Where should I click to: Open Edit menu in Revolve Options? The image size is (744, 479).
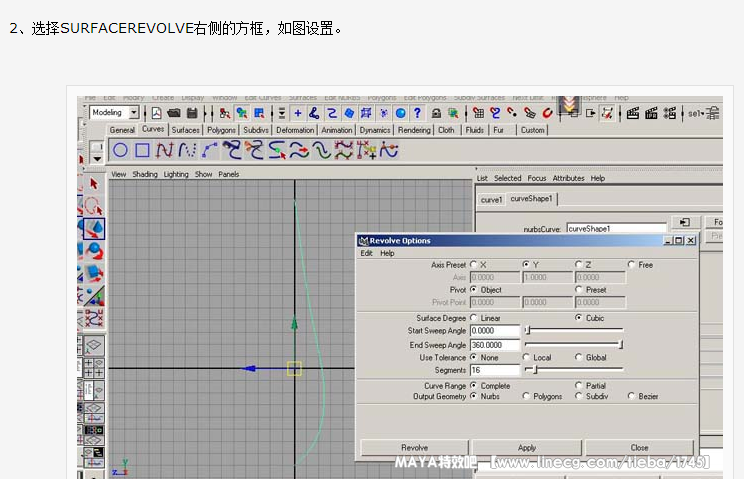(366, 253)
